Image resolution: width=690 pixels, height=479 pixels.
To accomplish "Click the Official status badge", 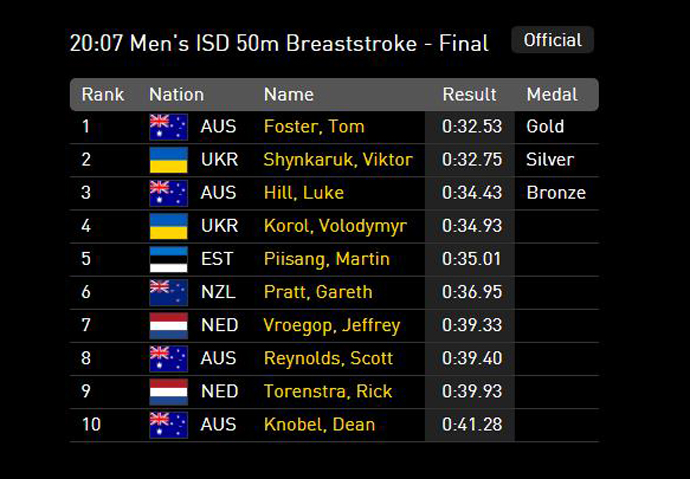I will [x=552, y=40].
